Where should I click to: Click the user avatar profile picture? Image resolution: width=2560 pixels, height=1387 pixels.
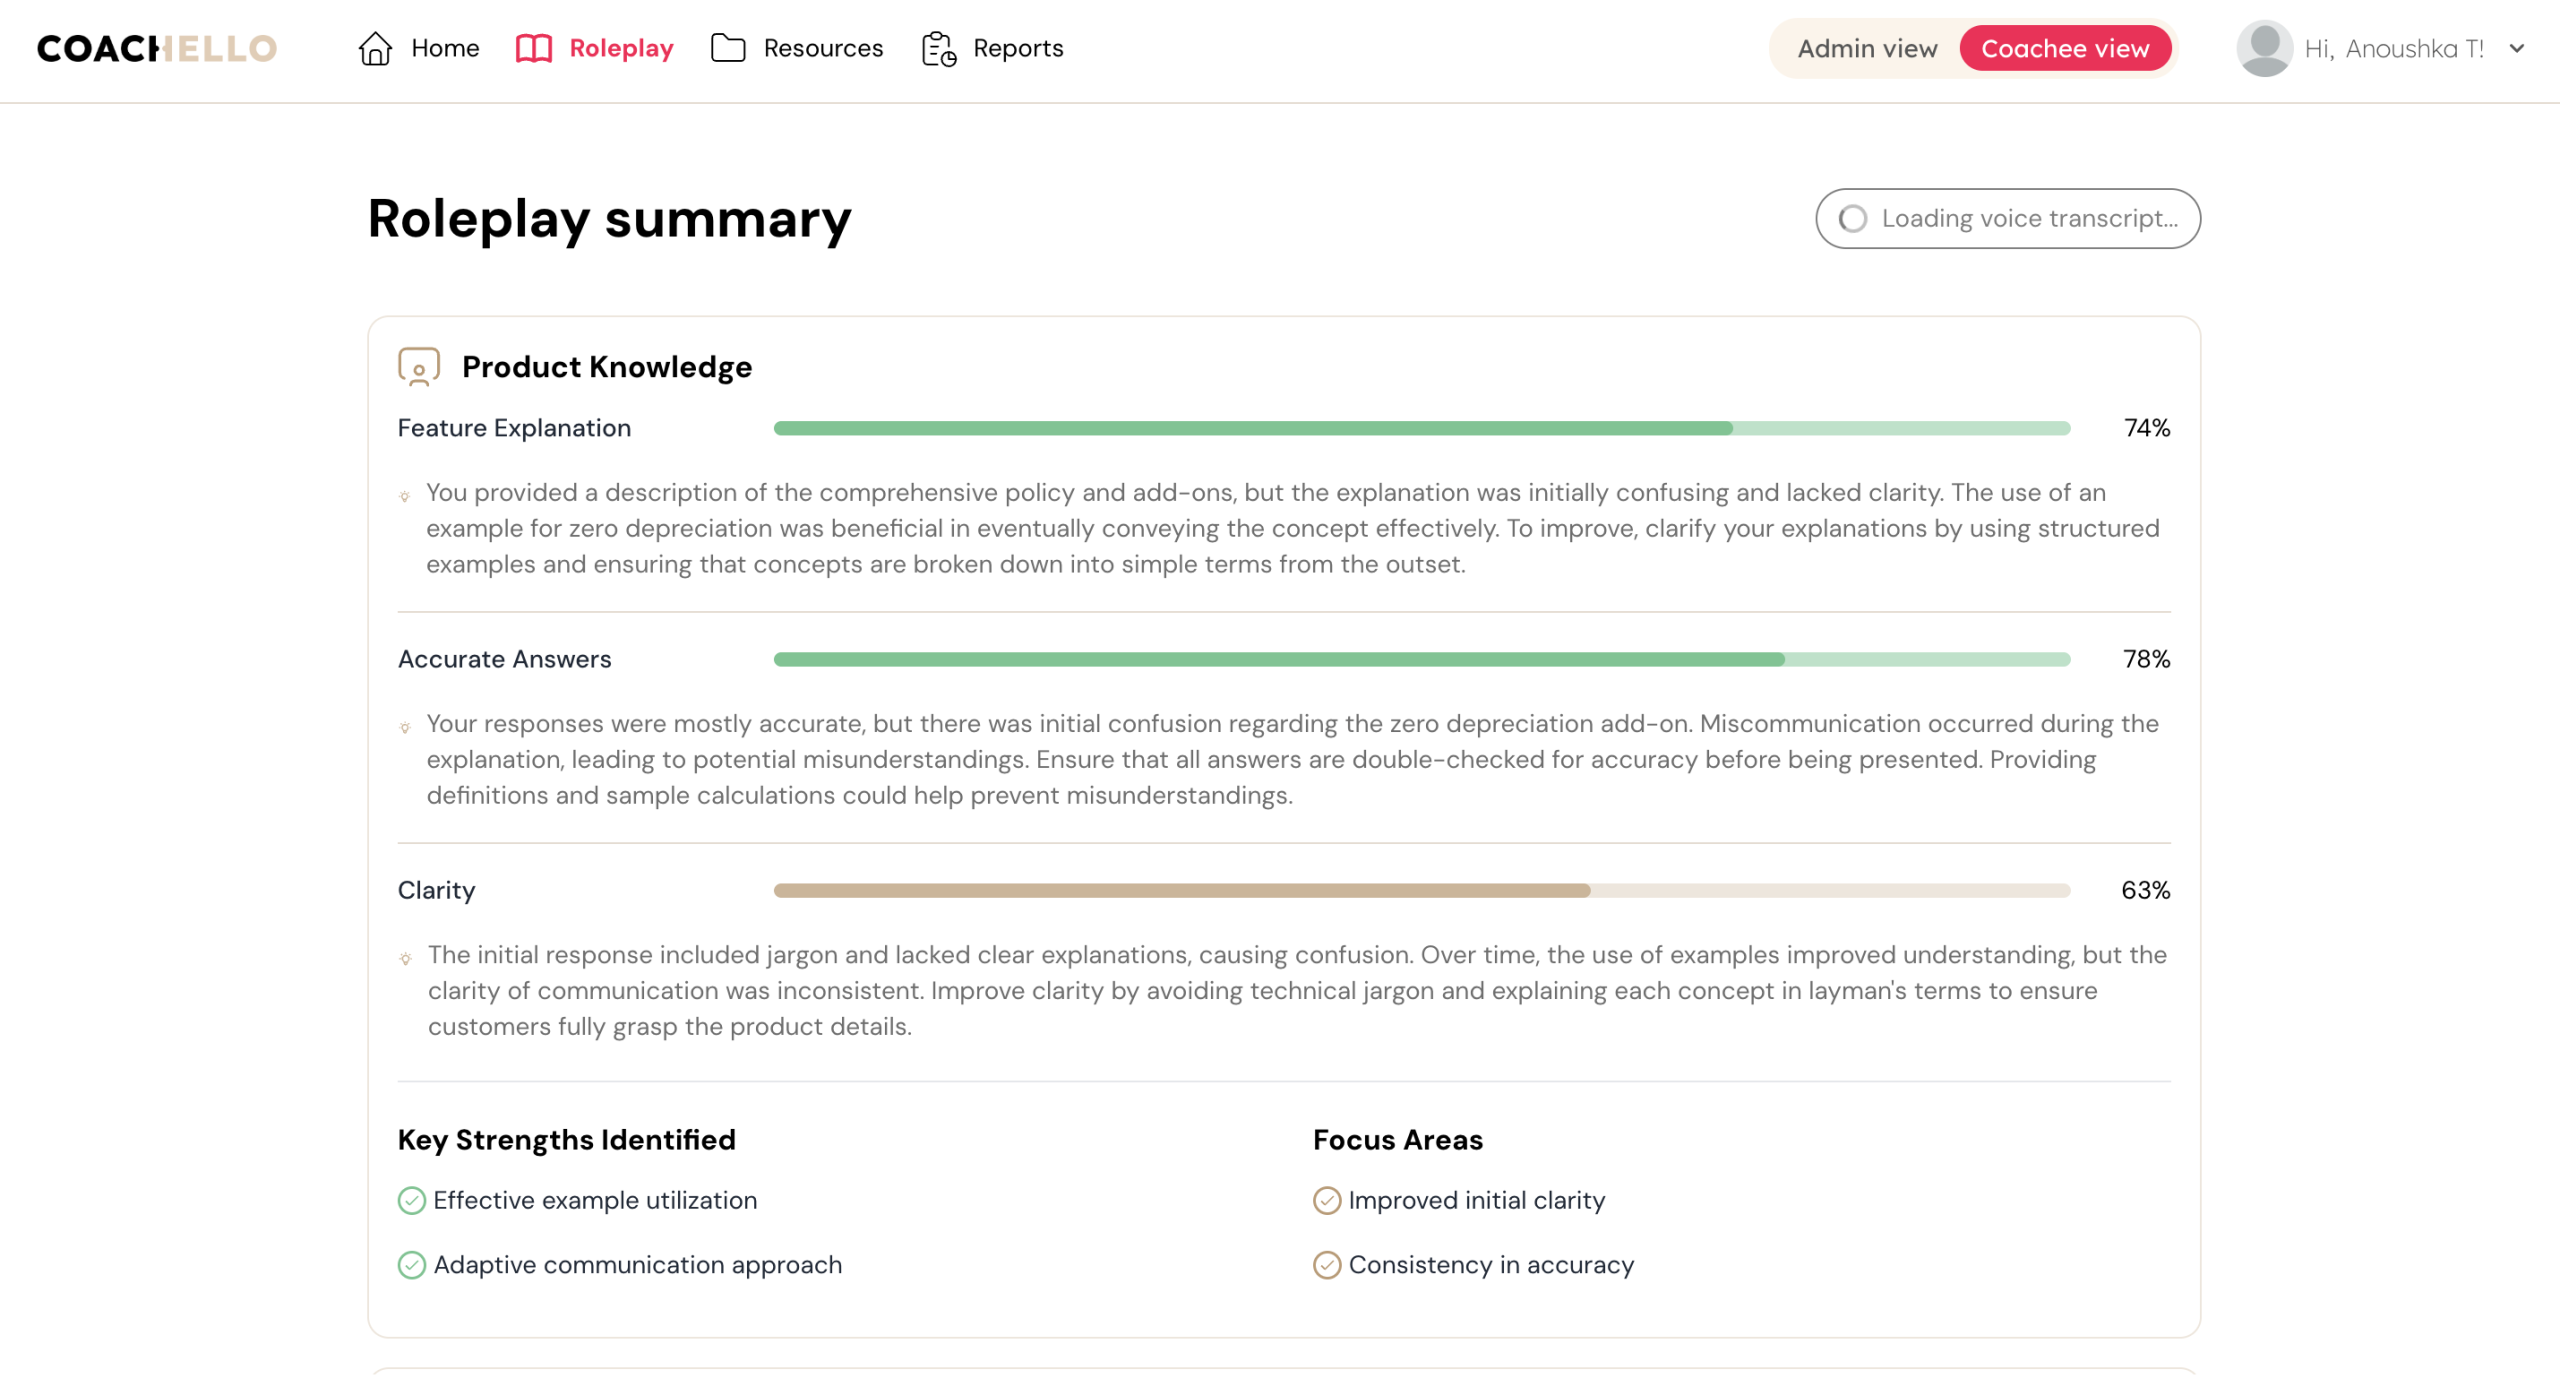point(2263,48)
